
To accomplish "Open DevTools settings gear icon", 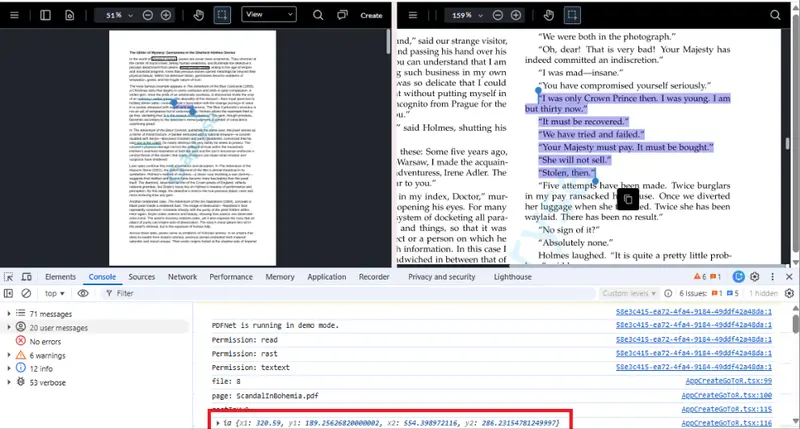I will tap(755, 277).
